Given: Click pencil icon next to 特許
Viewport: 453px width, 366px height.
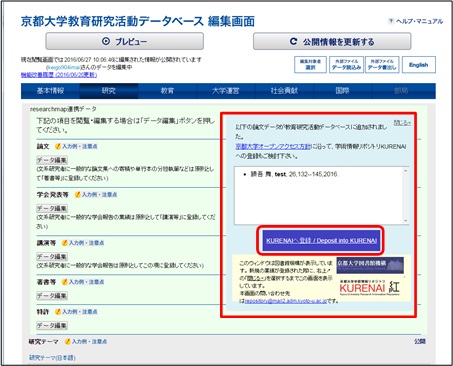Looking at the screenshot, I should pos(58,312).
